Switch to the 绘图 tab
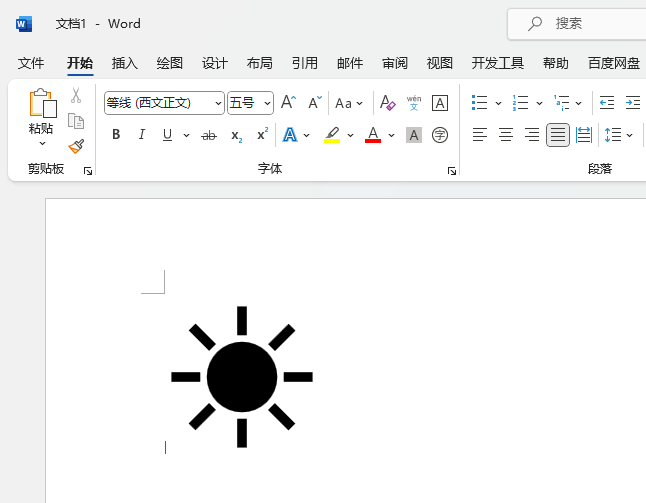This screenshot has width=646, height=503. click(x=169, y=63)
